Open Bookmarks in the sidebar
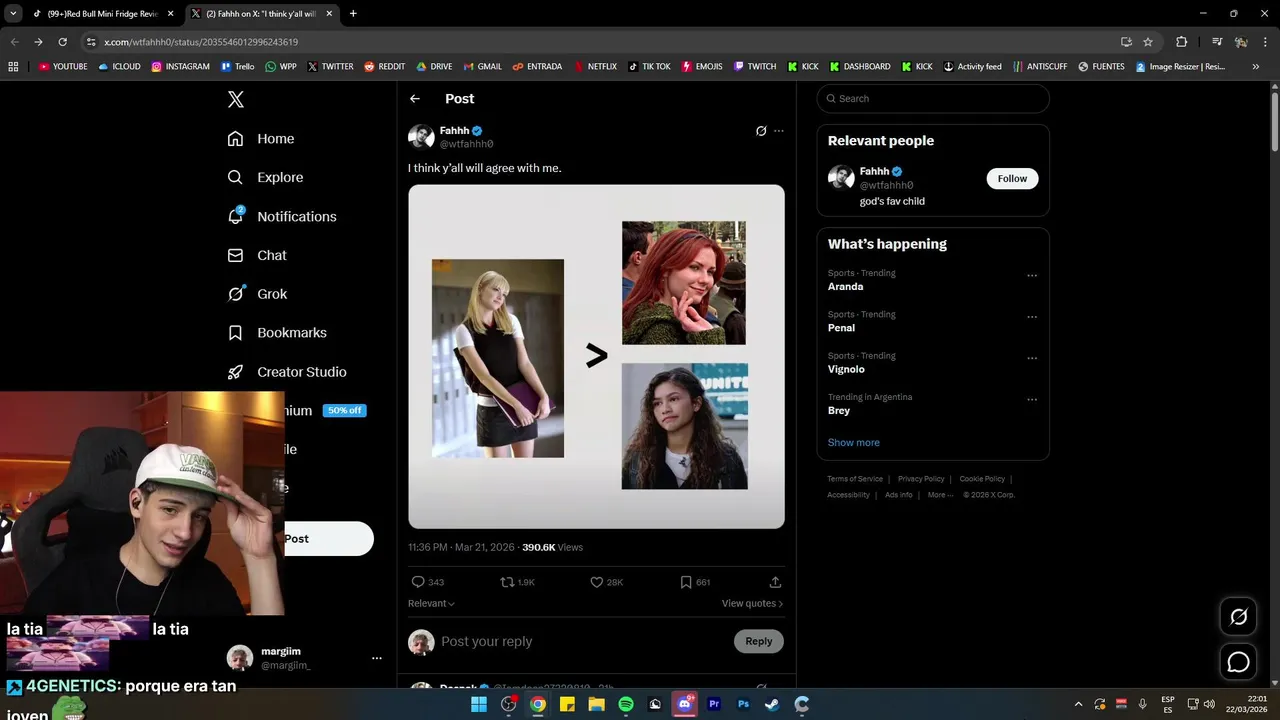The image size is (1280, 720). tap(277, 333)
